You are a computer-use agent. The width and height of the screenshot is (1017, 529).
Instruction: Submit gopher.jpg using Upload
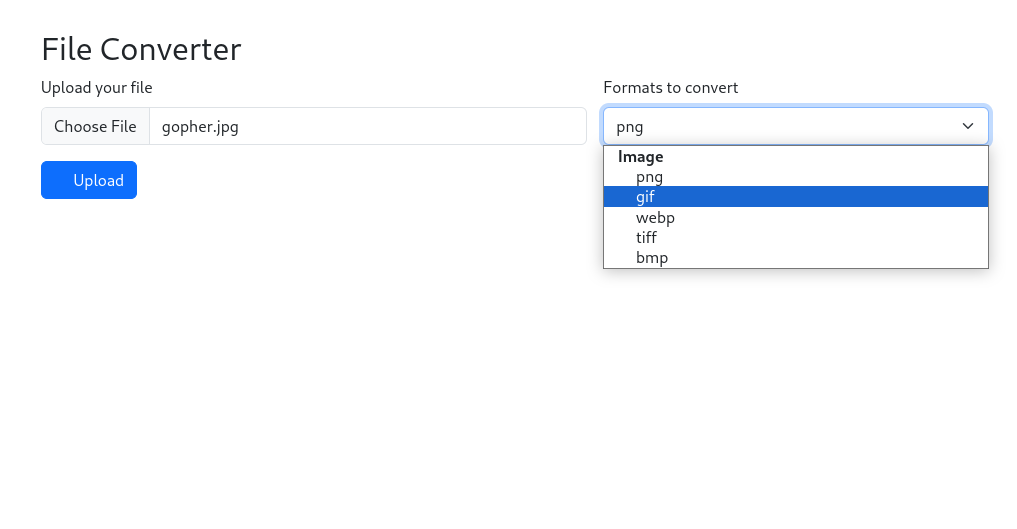click(x=89, y=180)
